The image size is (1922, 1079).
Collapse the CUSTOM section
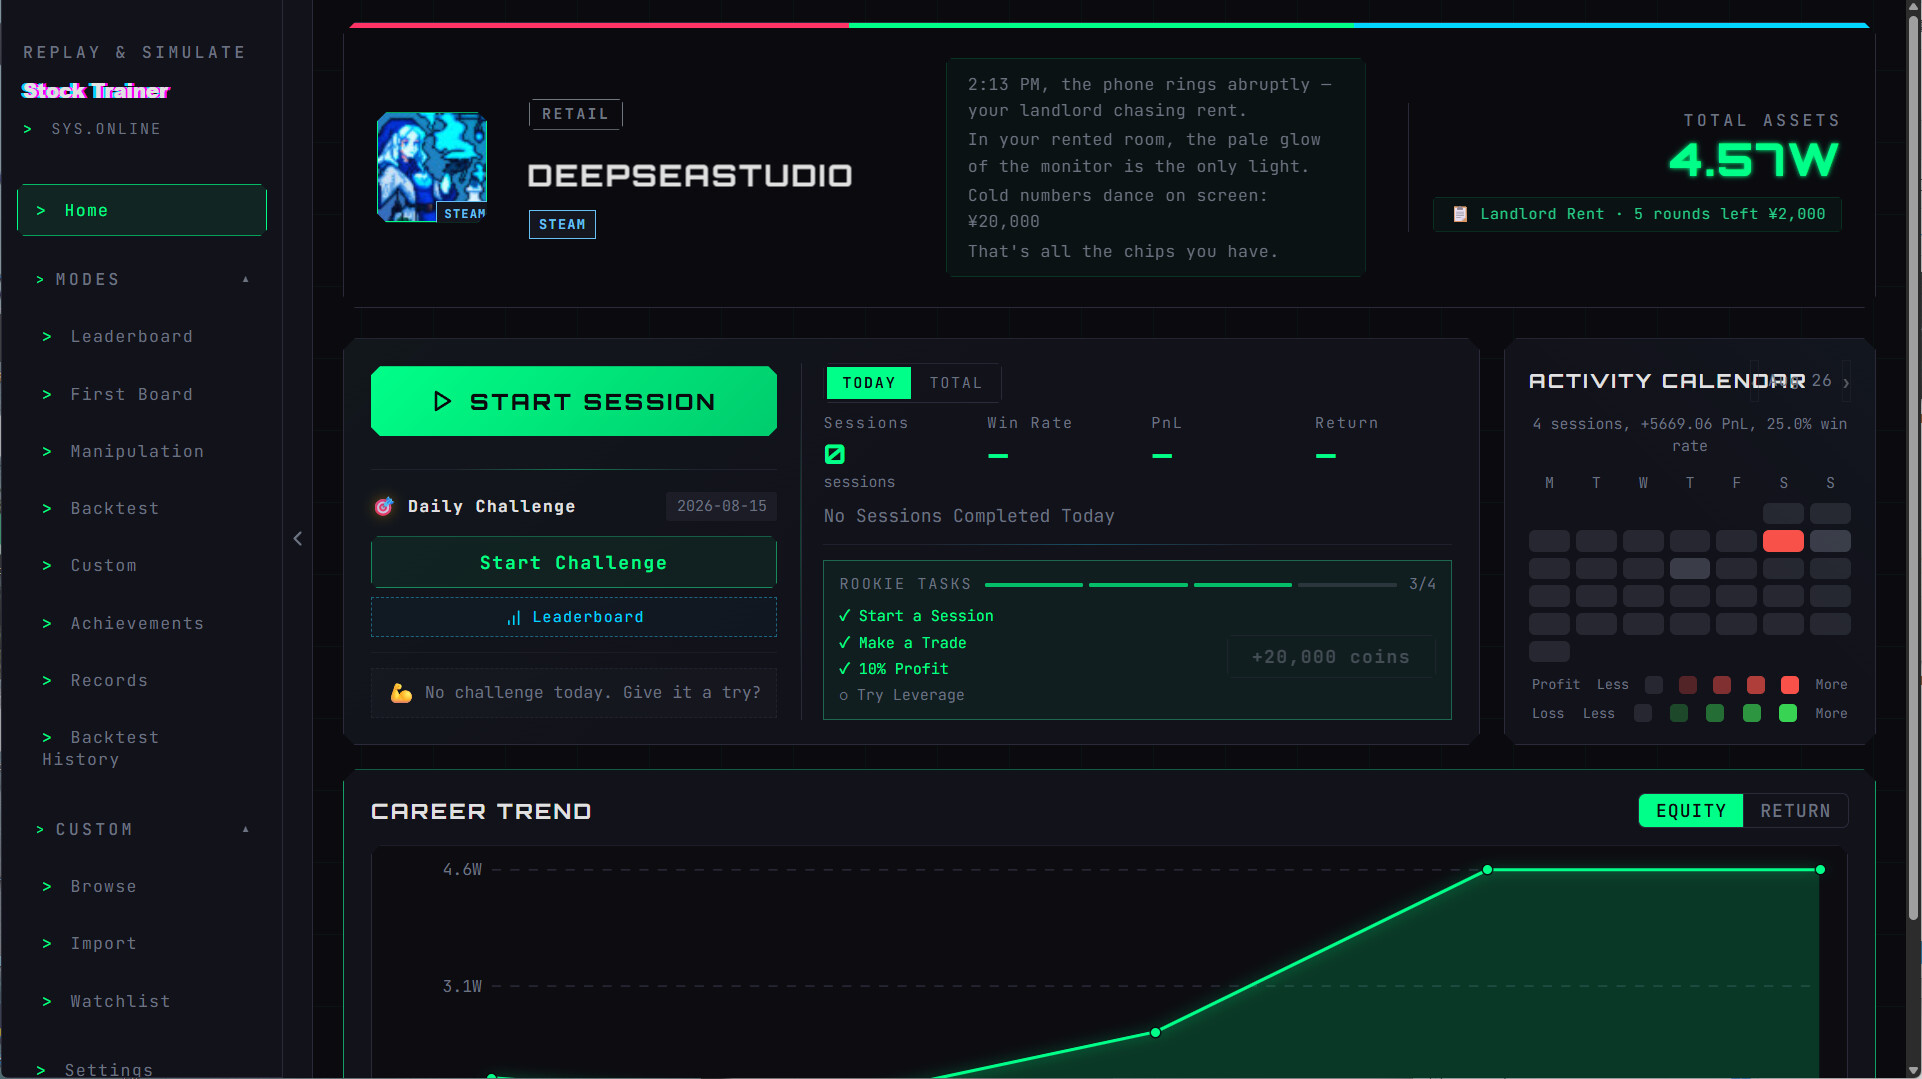(x=245, y=830)
